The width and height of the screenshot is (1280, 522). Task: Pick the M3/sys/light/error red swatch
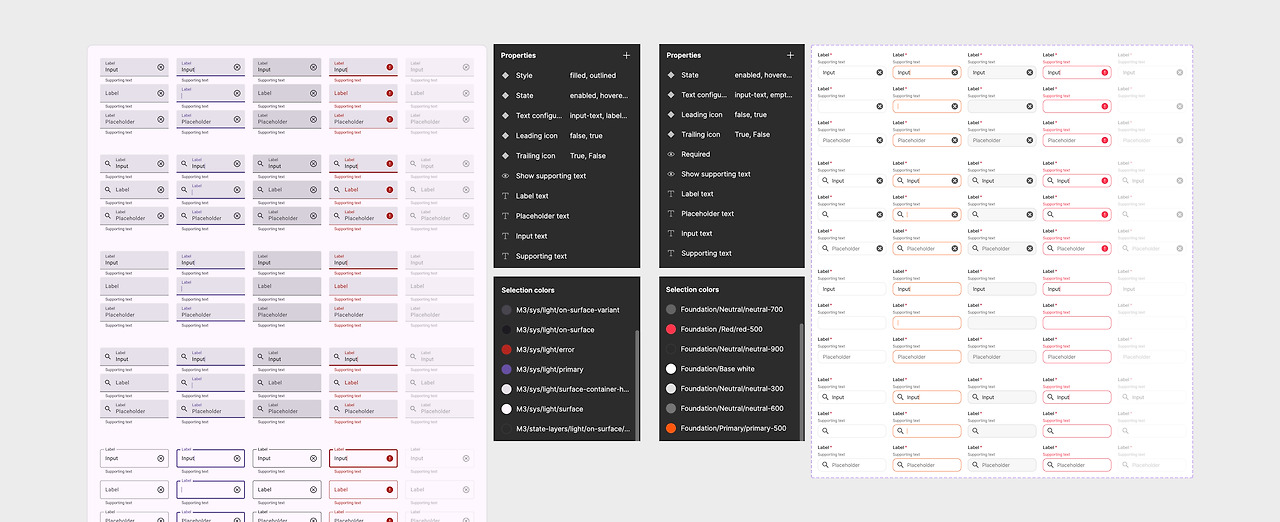click(x=506, y=350)
